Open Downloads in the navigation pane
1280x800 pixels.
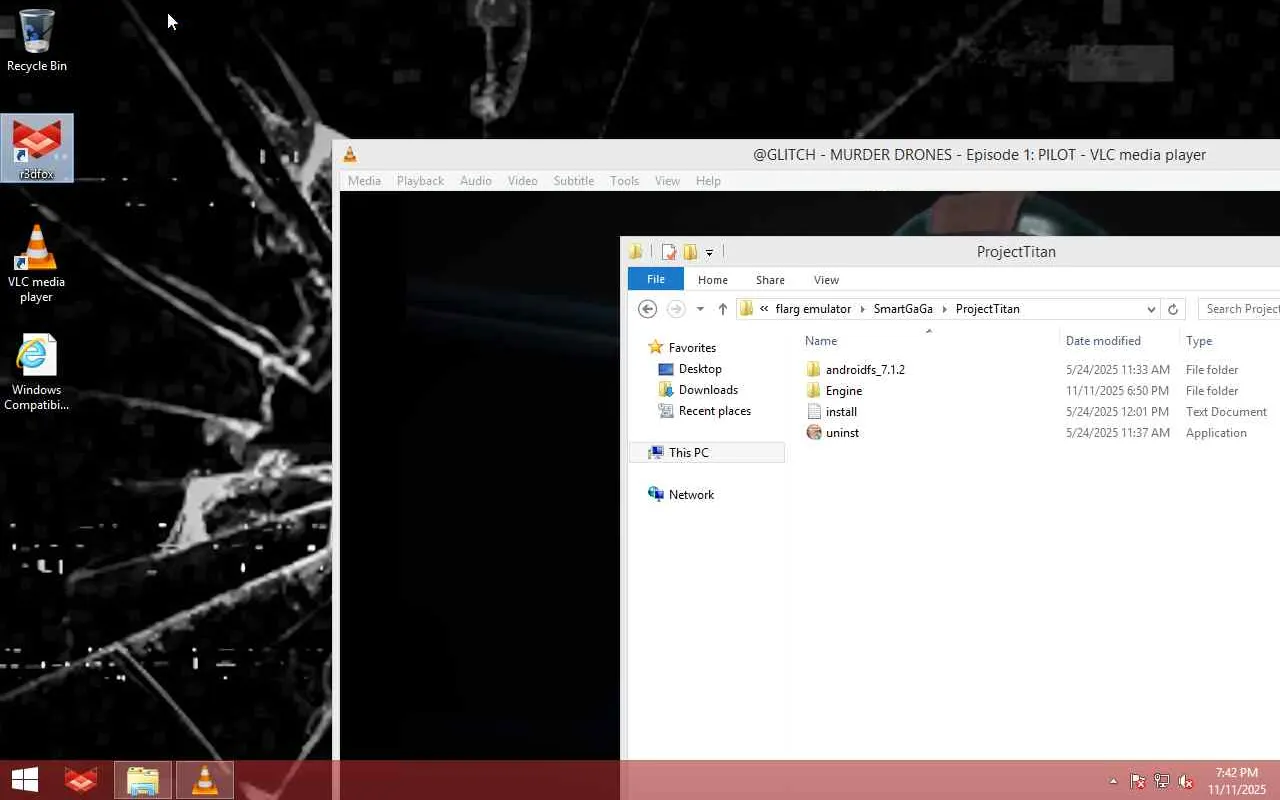pos(708,390)
